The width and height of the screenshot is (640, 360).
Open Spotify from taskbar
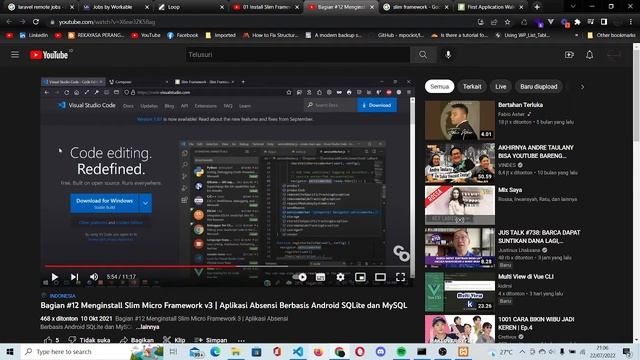coord(402,351)
